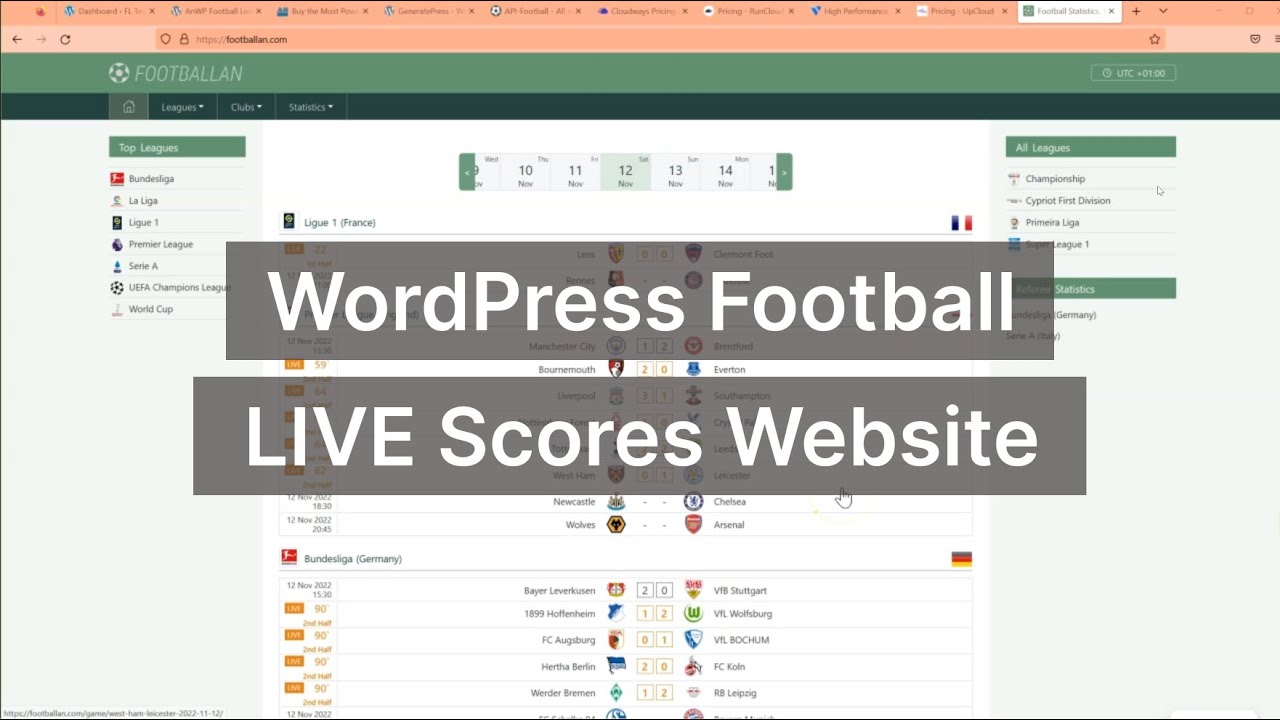
Task: Select the 12 Nov date in the calendar
Action: click(x=625, y=170)
